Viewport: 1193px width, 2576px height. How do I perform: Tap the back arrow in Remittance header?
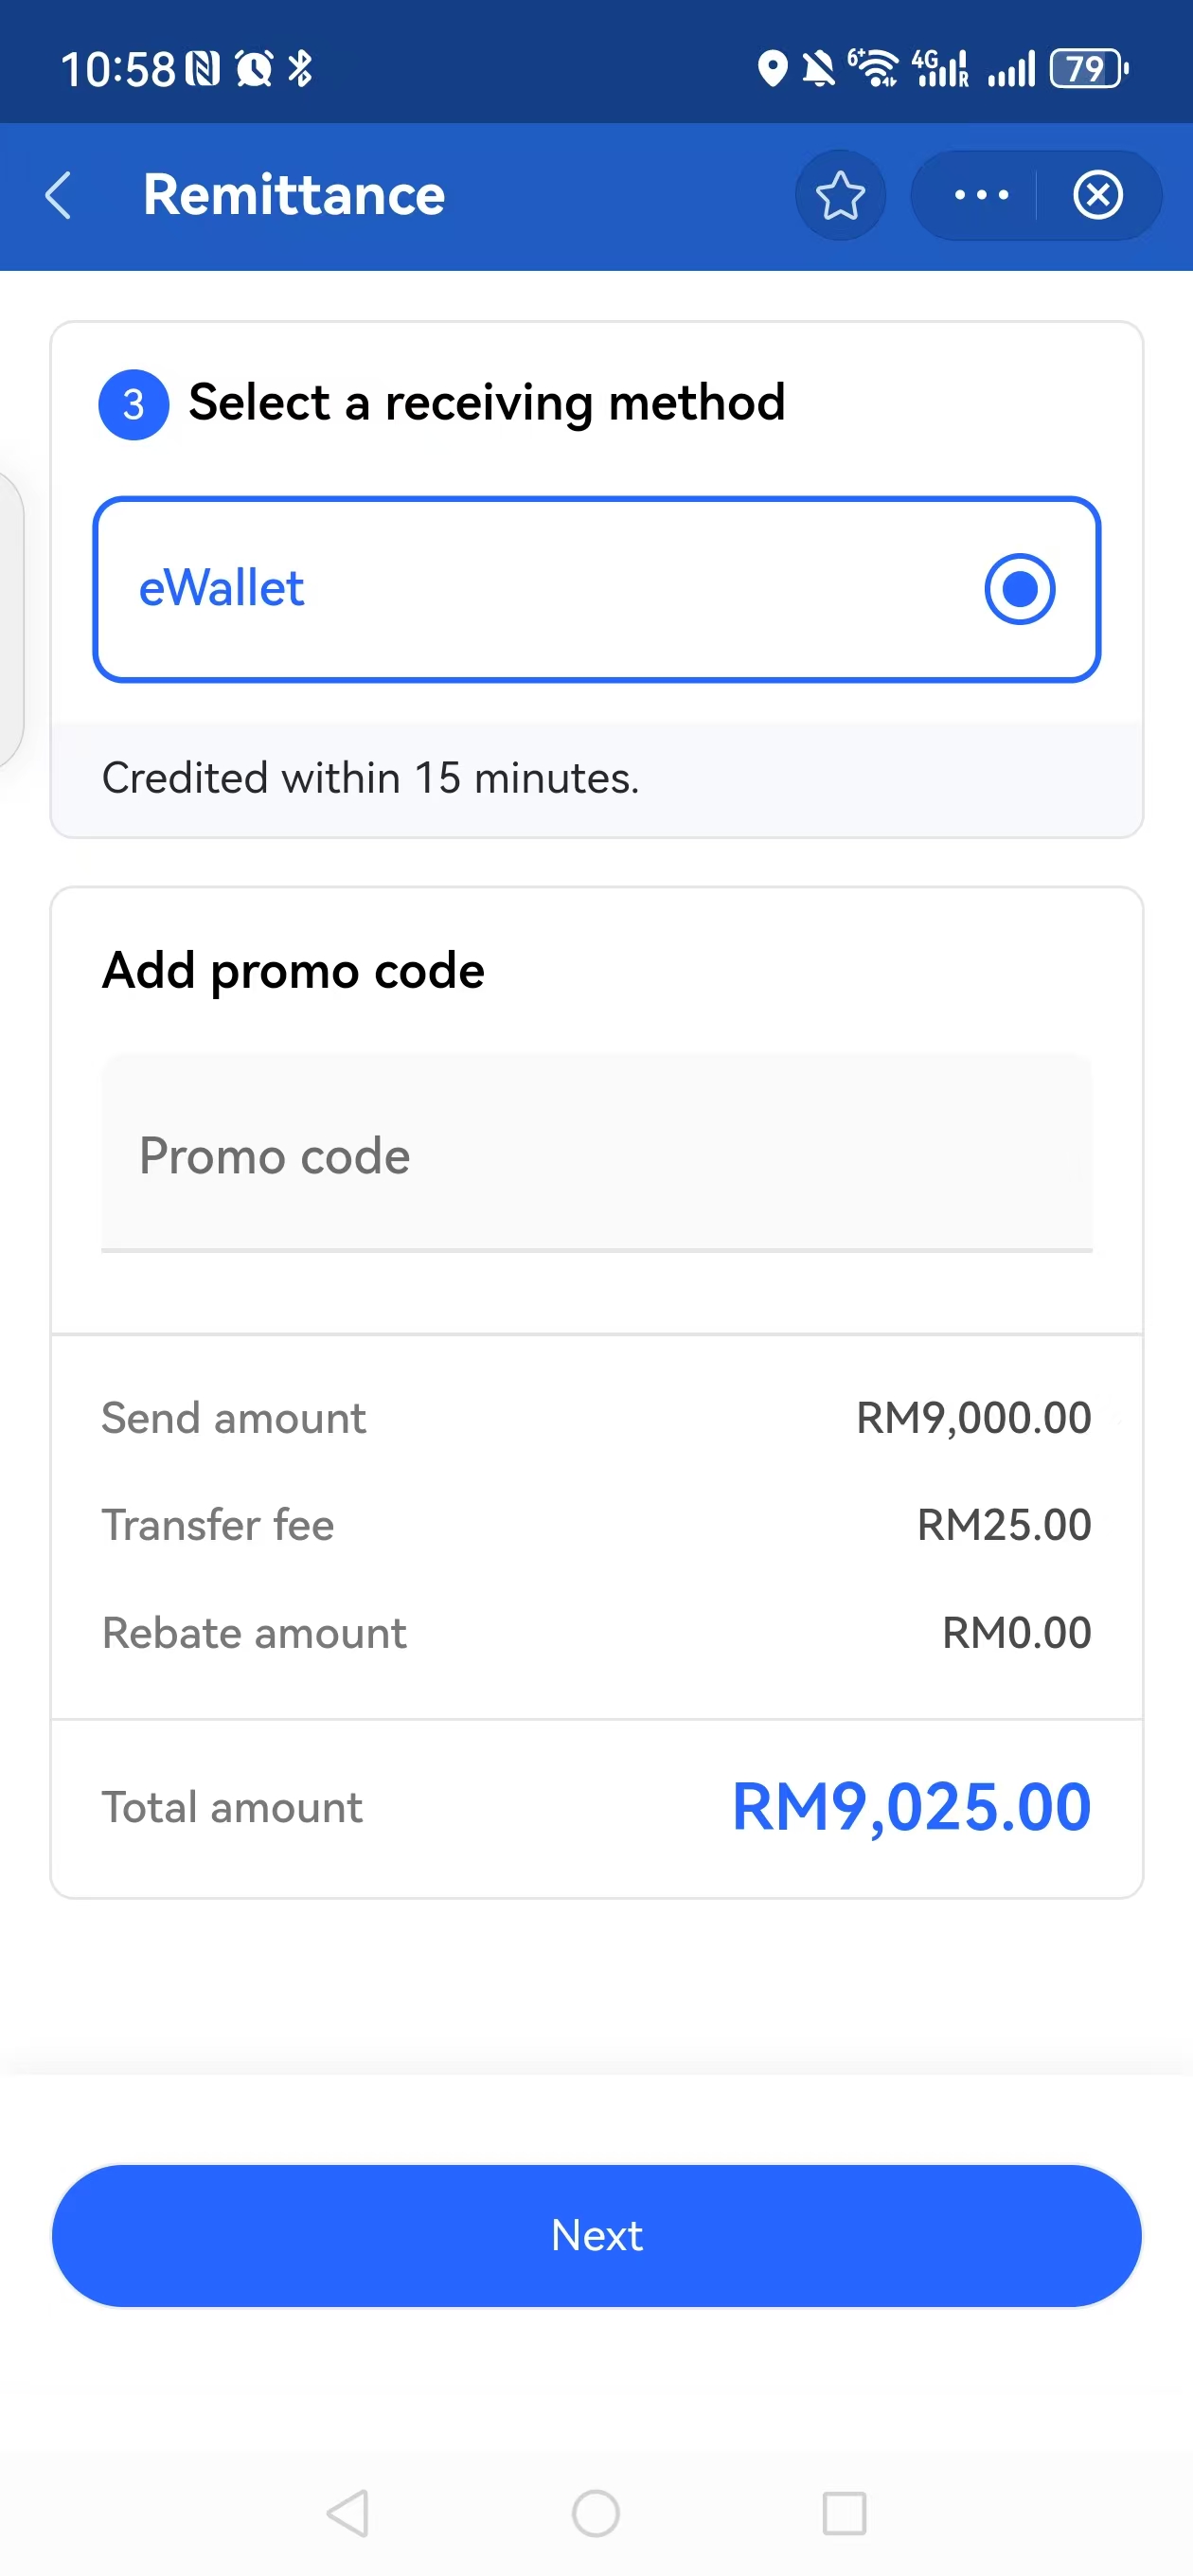click(x=59, y=195)
